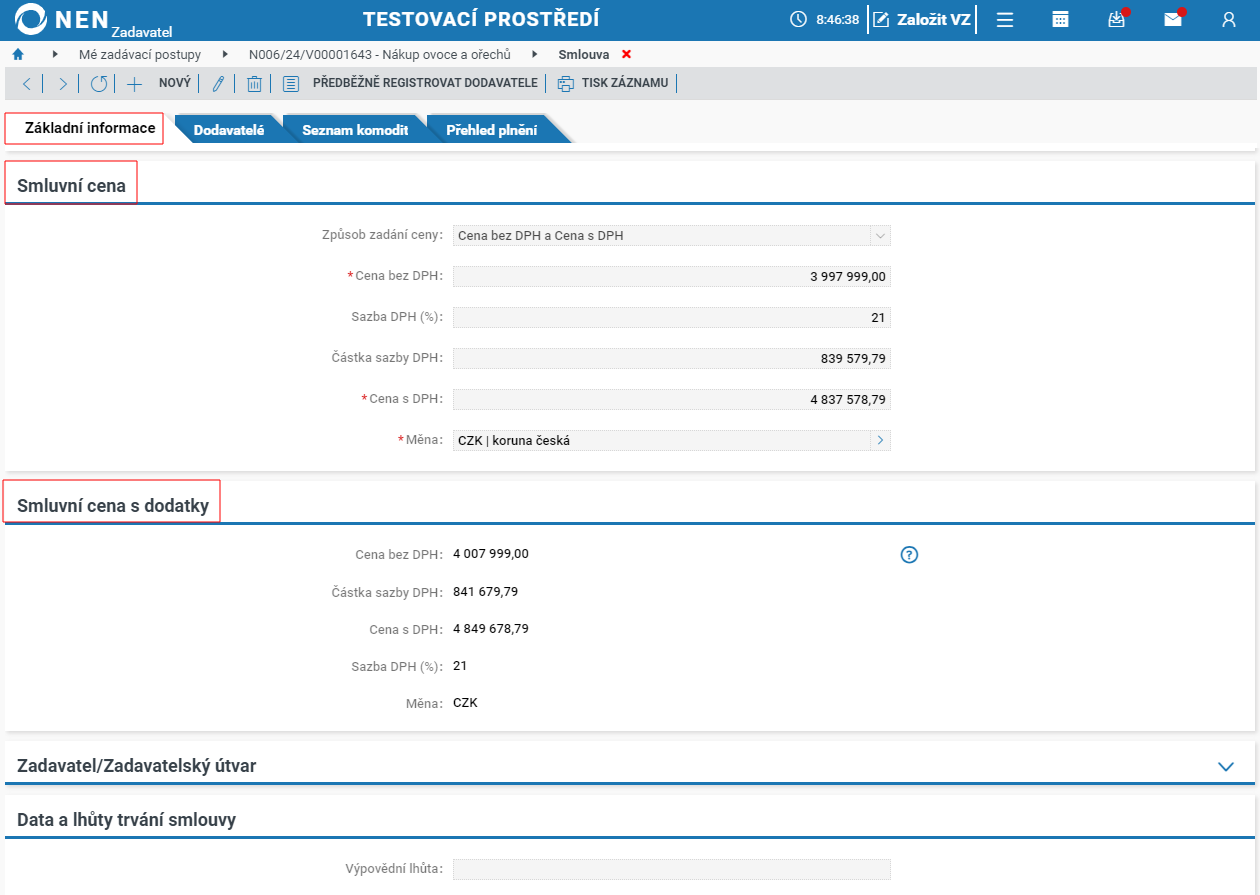Click the next record arrow
The height and width of the screenshot is (895, 1260).
point(62,84)
